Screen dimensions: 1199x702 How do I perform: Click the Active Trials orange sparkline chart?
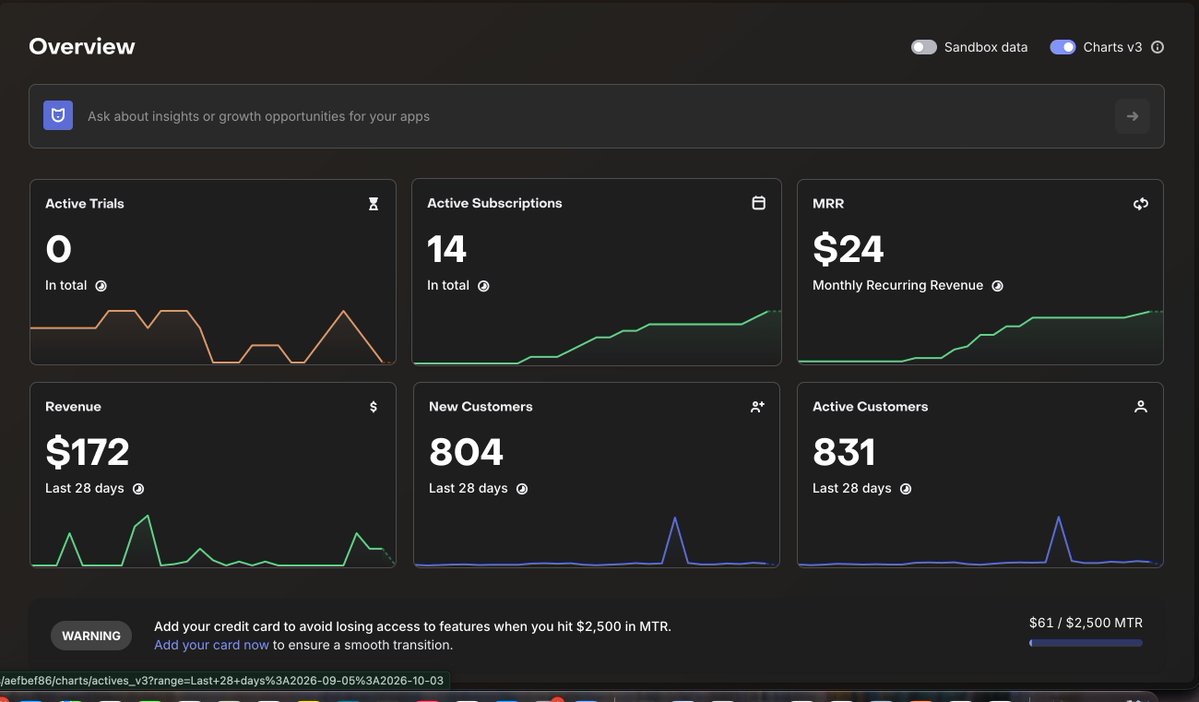(213, 336)
